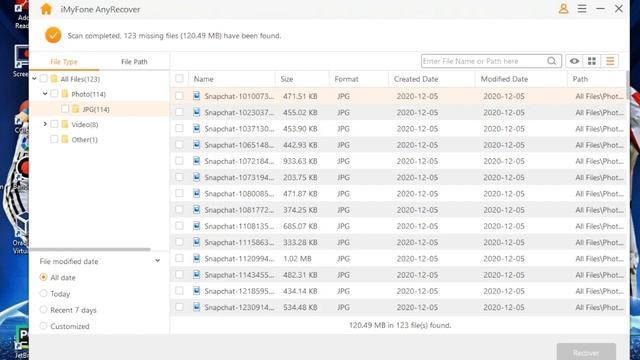Click the search magnifier icon

coord(551,61)
